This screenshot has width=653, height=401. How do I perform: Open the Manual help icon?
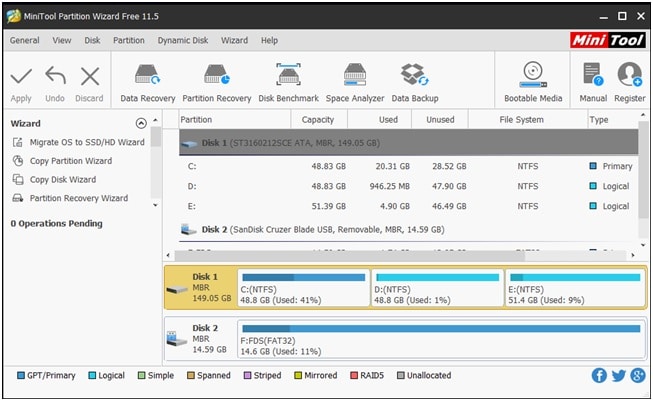point(593,75)
